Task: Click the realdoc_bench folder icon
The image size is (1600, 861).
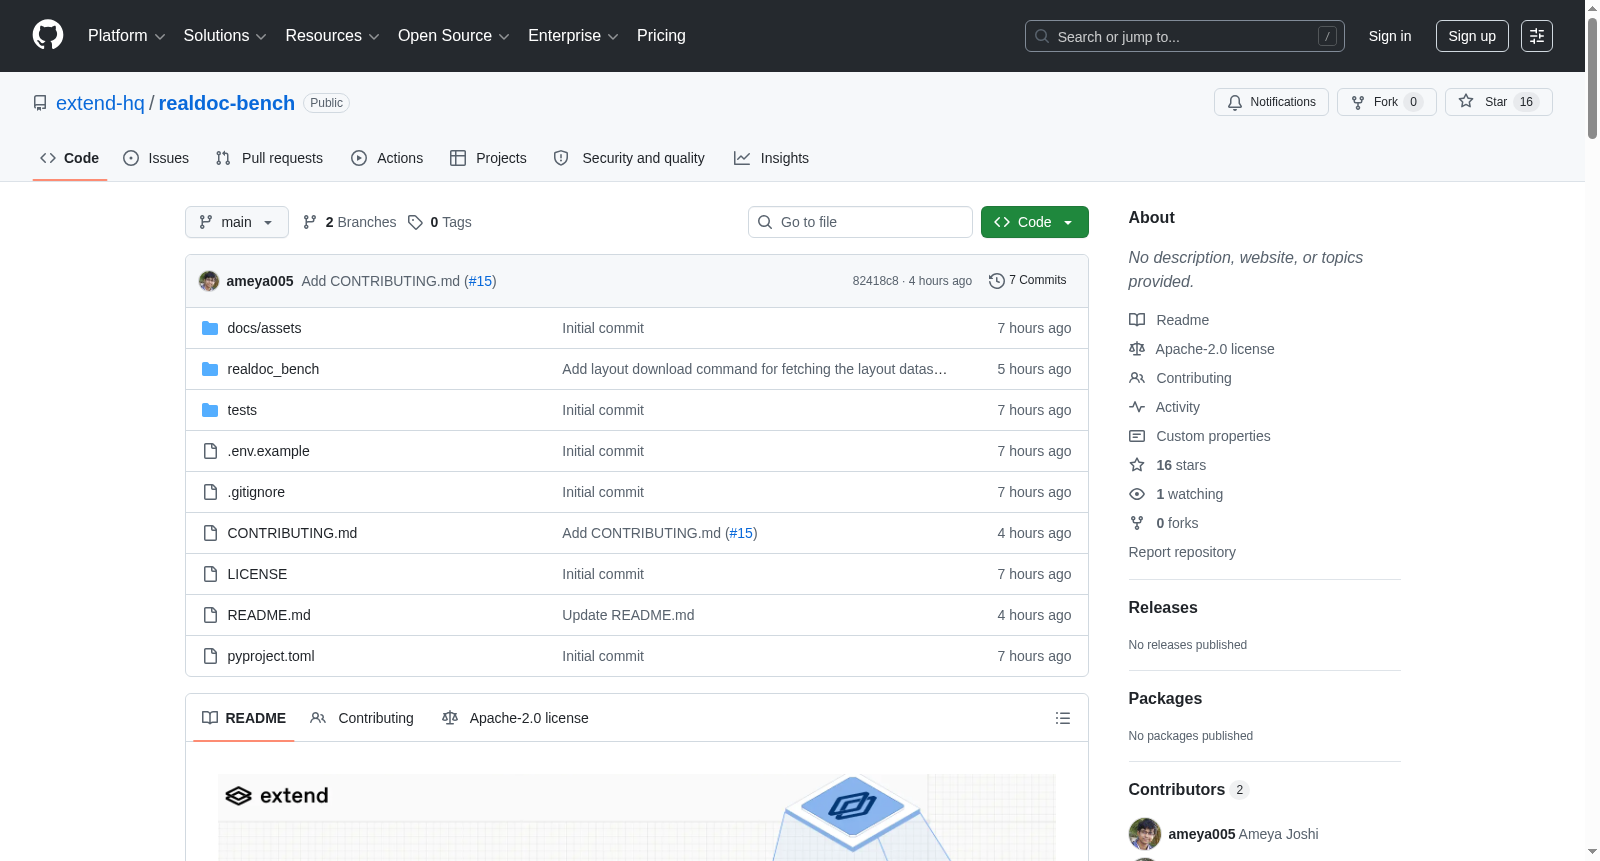Action: coord(210,369)
